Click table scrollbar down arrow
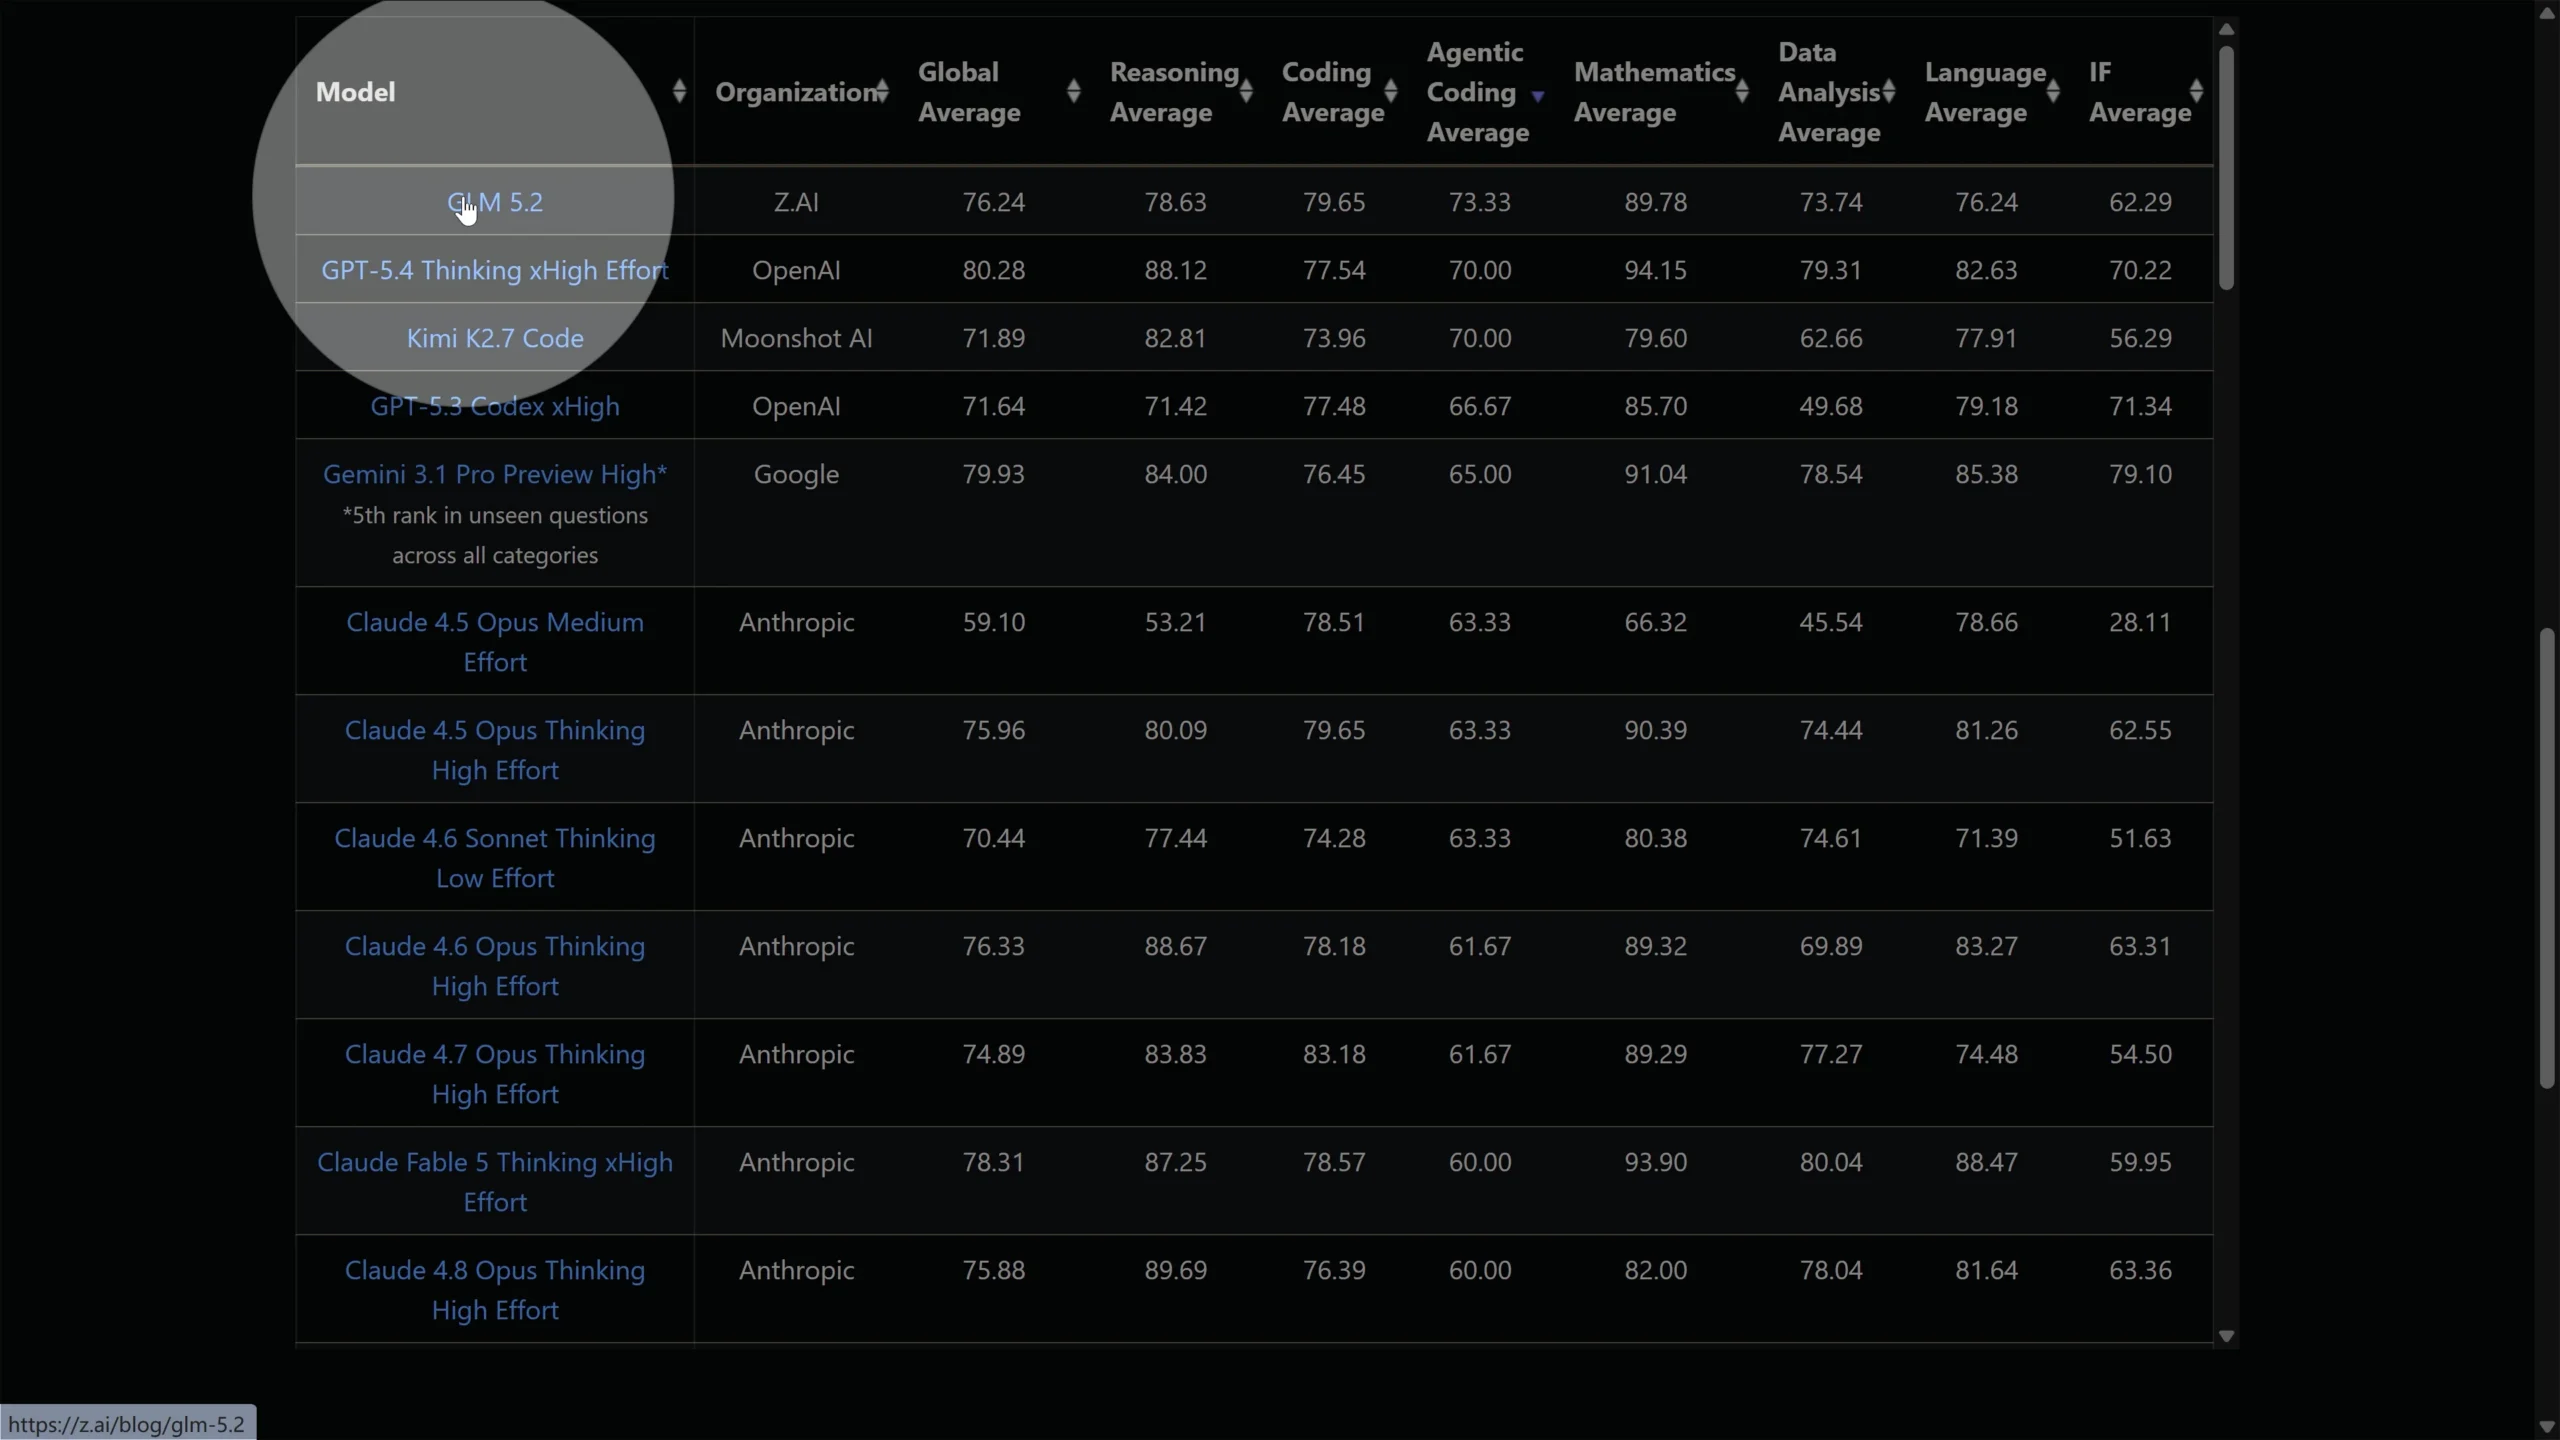2560x1440 pixels. [2226, 1336]
